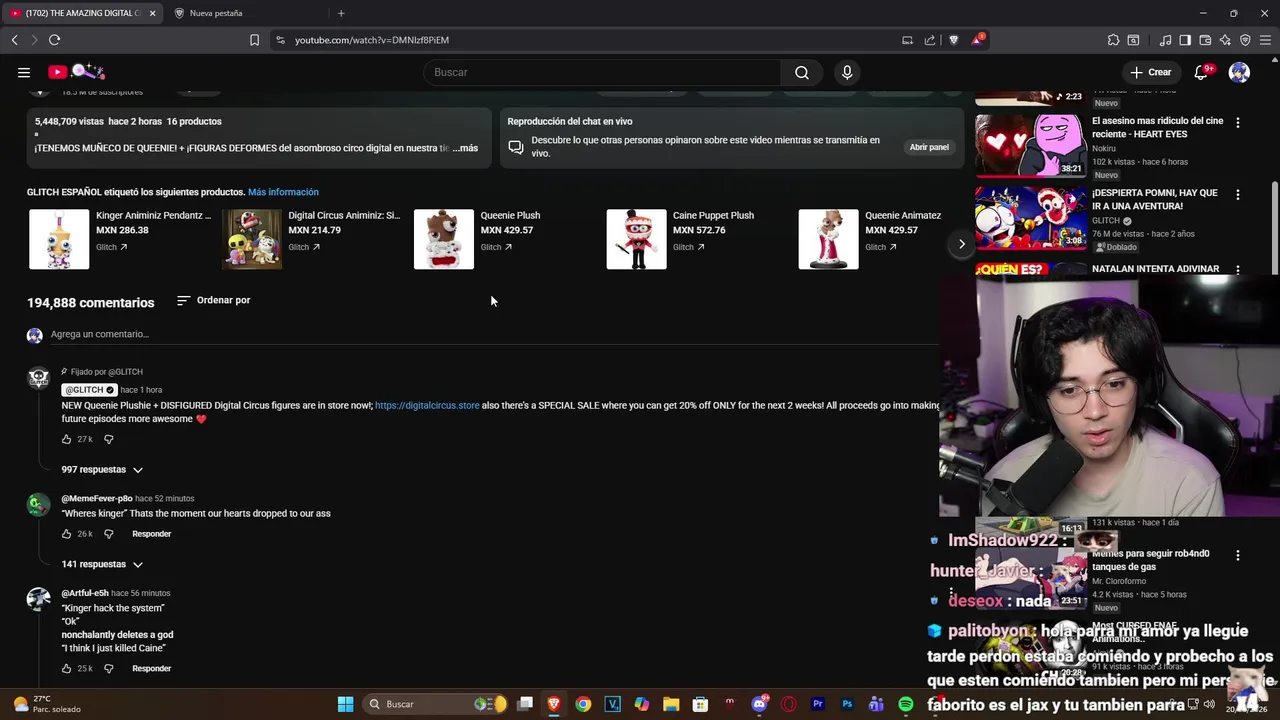Like the Artful-e5h comment
Viewport: 1280px width, 720px height.
(x=67, y=668)
